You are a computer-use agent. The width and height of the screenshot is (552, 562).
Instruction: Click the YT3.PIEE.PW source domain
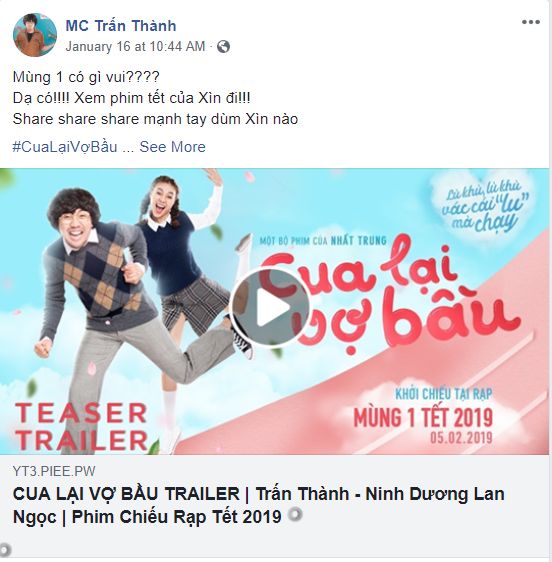[54, 471]
